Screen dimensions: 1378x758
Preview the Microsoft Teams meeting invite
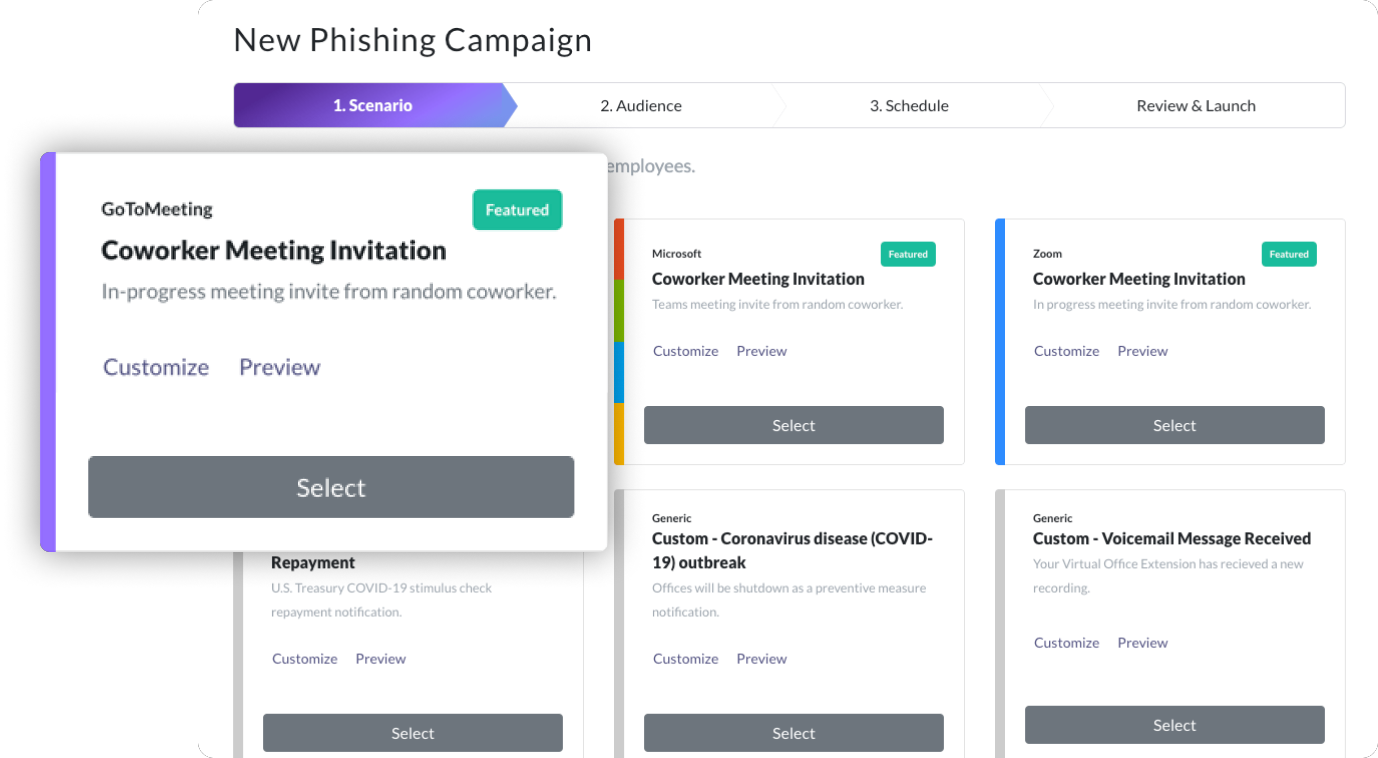[762, 351]
